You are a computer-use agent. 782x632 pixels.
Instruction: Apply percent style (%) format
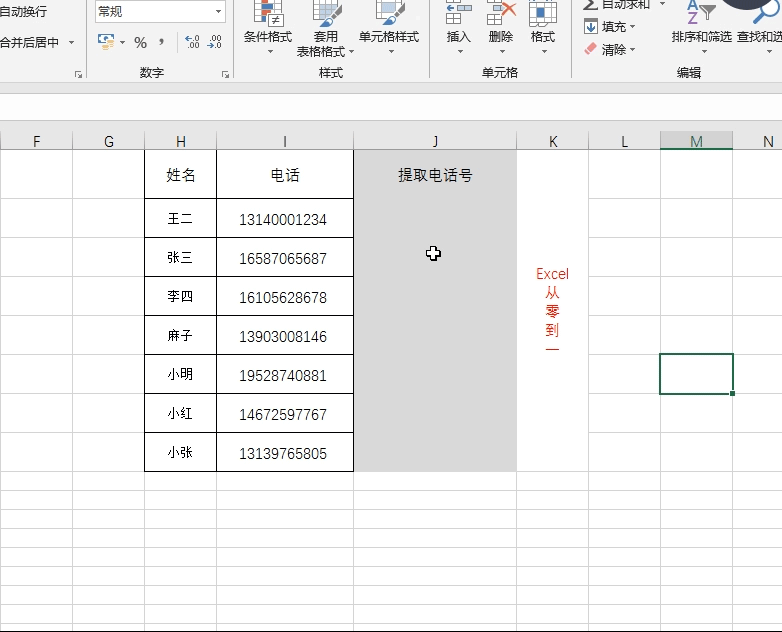coord(141,43)
